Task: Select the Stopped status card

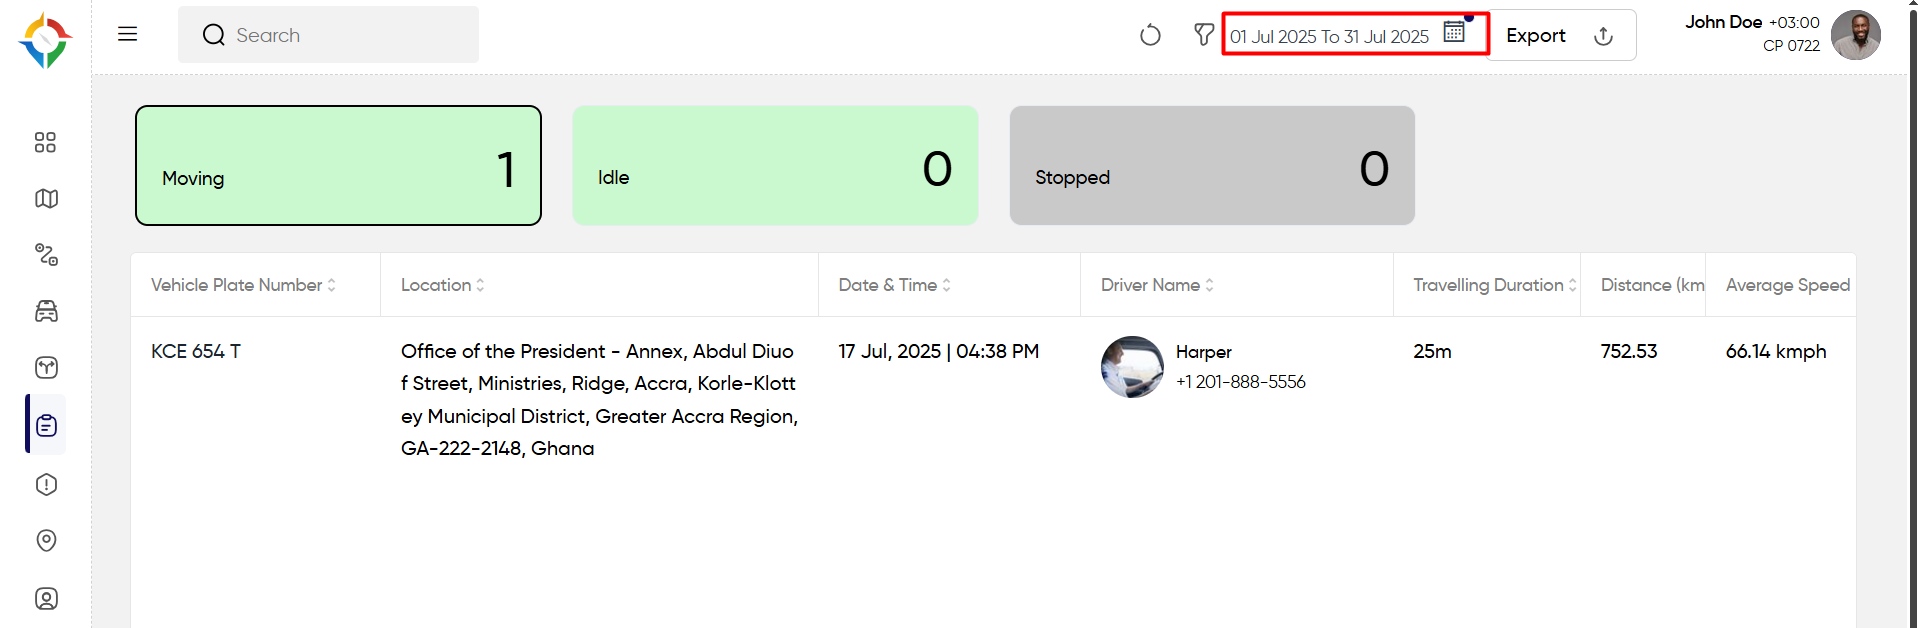Action: pyautogui.click(x=1212, y=165)
